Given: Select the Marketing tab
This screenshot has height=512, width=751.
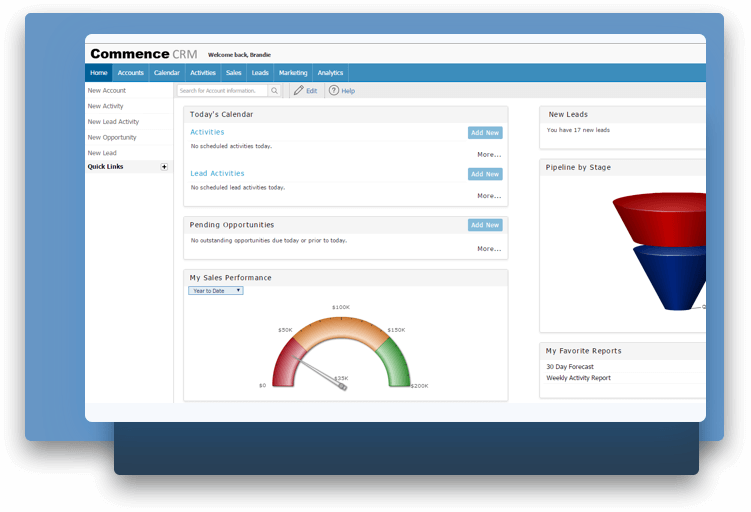Looking at the screenshot, I should pos(293,73).
